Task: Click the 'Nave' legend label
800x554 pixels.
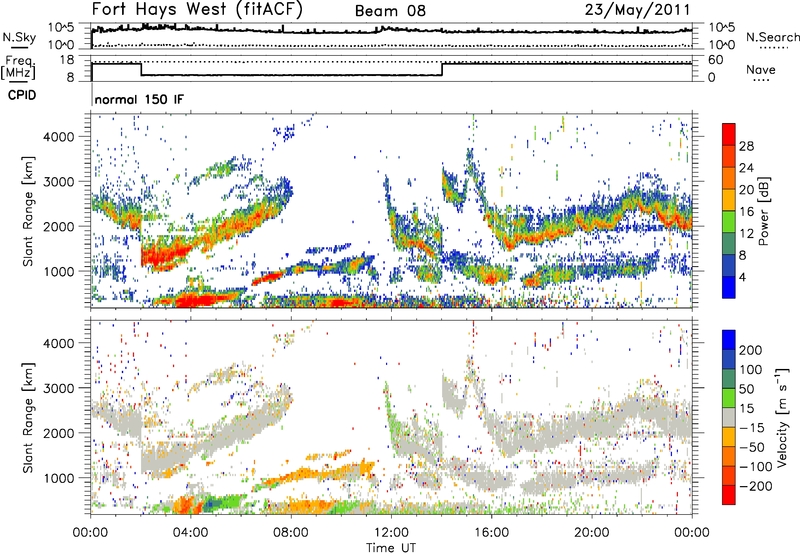Action: click(761, 69)
